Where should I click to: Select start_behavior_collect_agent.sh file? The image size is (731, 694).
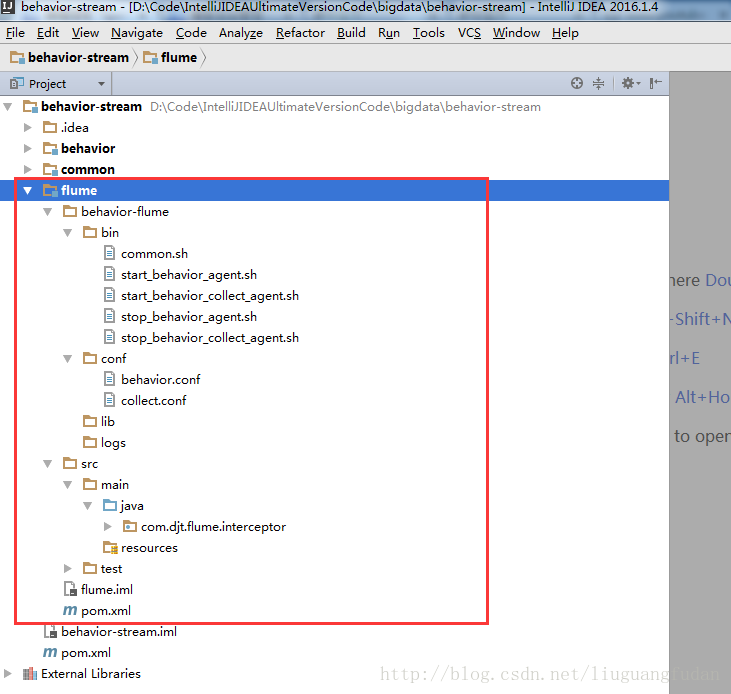210,296
